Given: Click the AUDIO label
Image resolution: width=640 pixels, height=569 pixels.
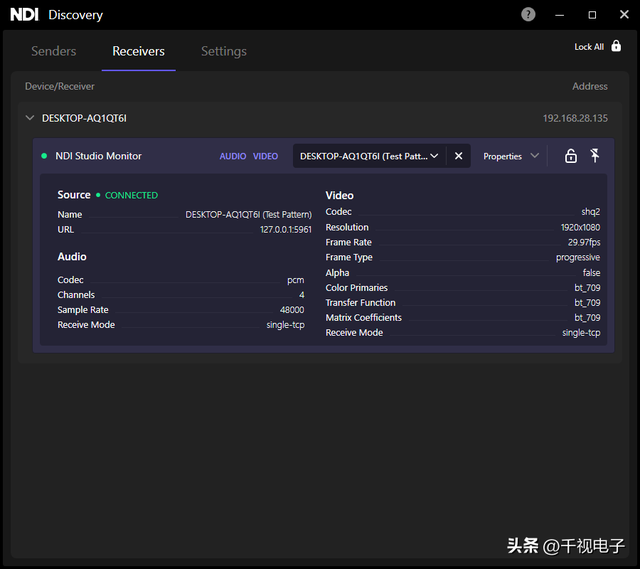Looking at the screenshot, I should click(x=233, y=156).
